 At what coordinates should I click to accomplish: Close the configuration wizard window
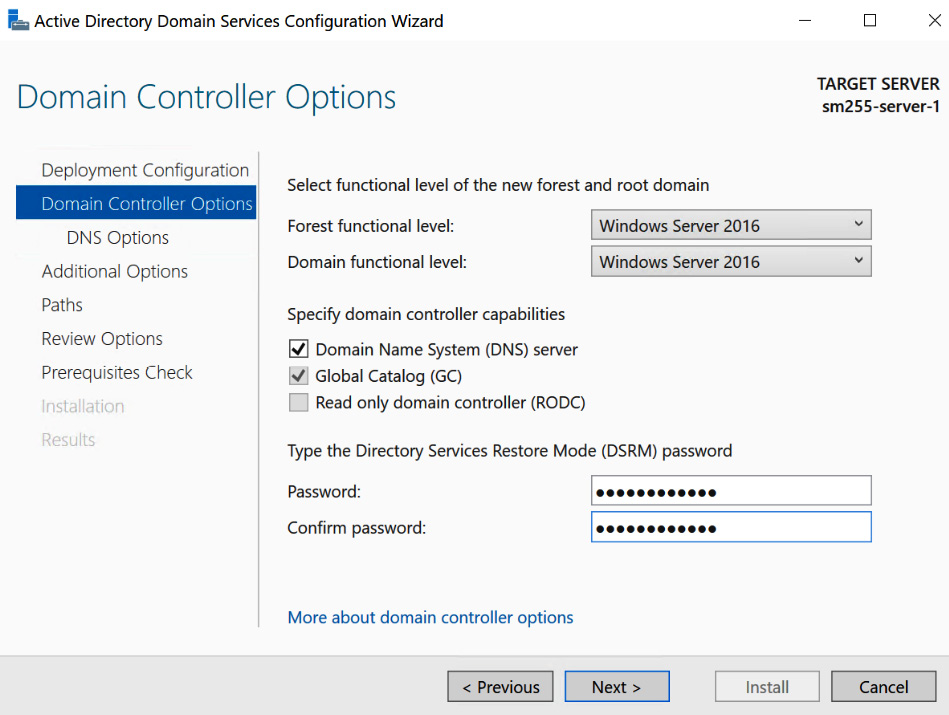934,21
